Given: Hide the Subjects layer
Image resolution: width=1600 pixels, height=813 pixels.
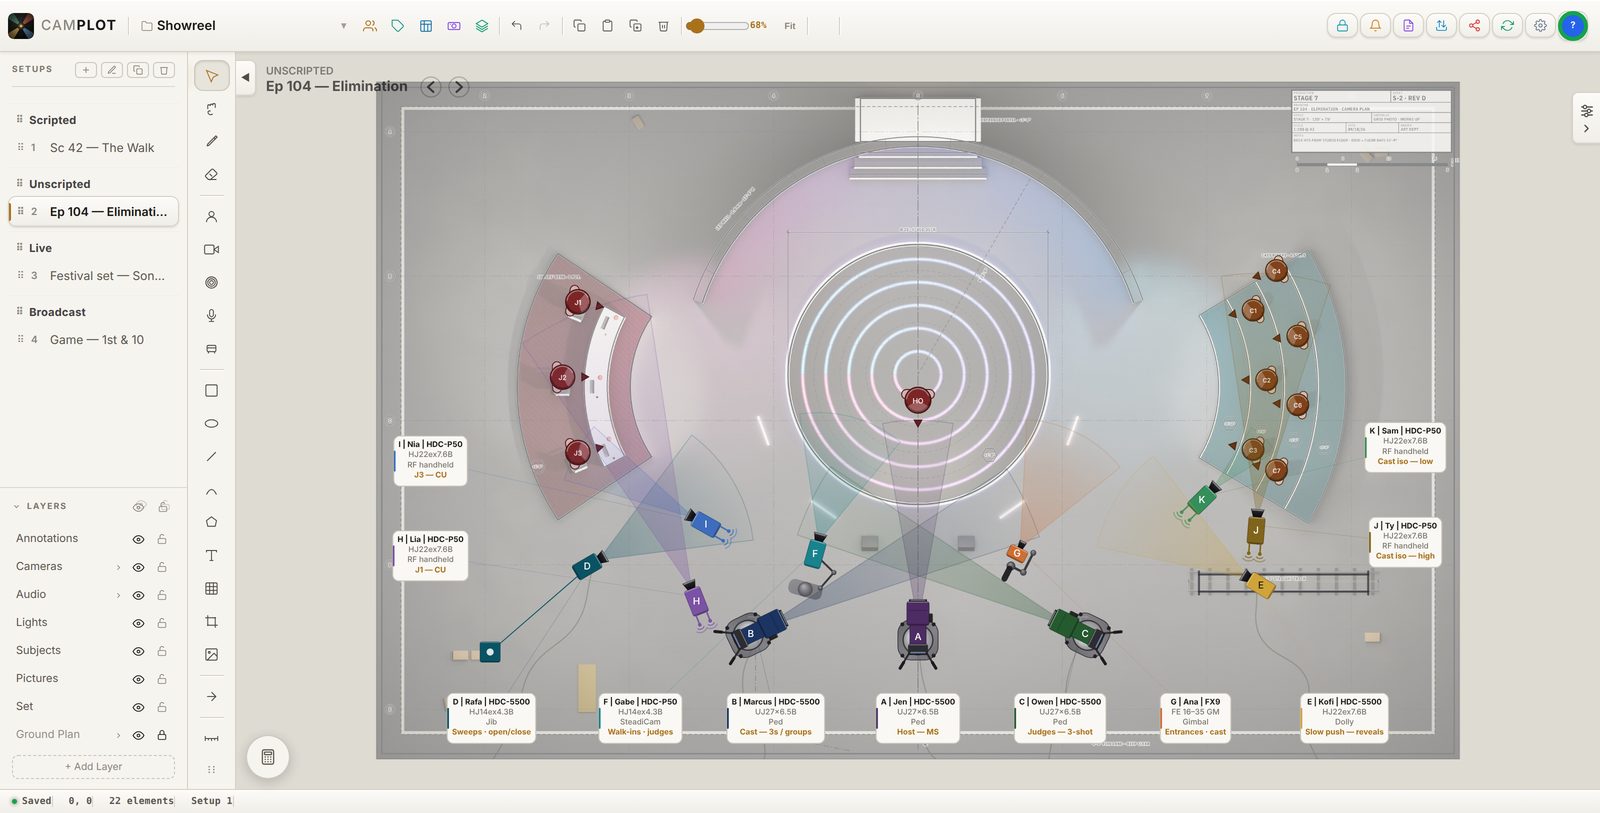Looking at the screenshot, I should click(139, 651).
